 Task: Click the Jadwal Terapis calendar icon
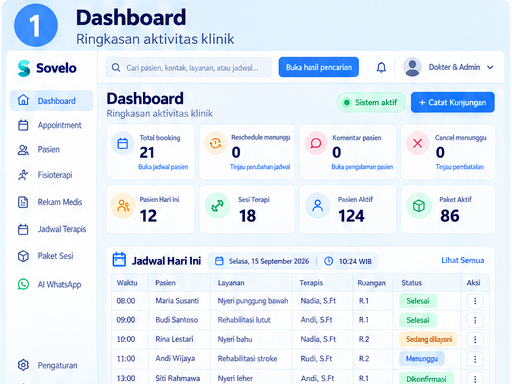23,229
